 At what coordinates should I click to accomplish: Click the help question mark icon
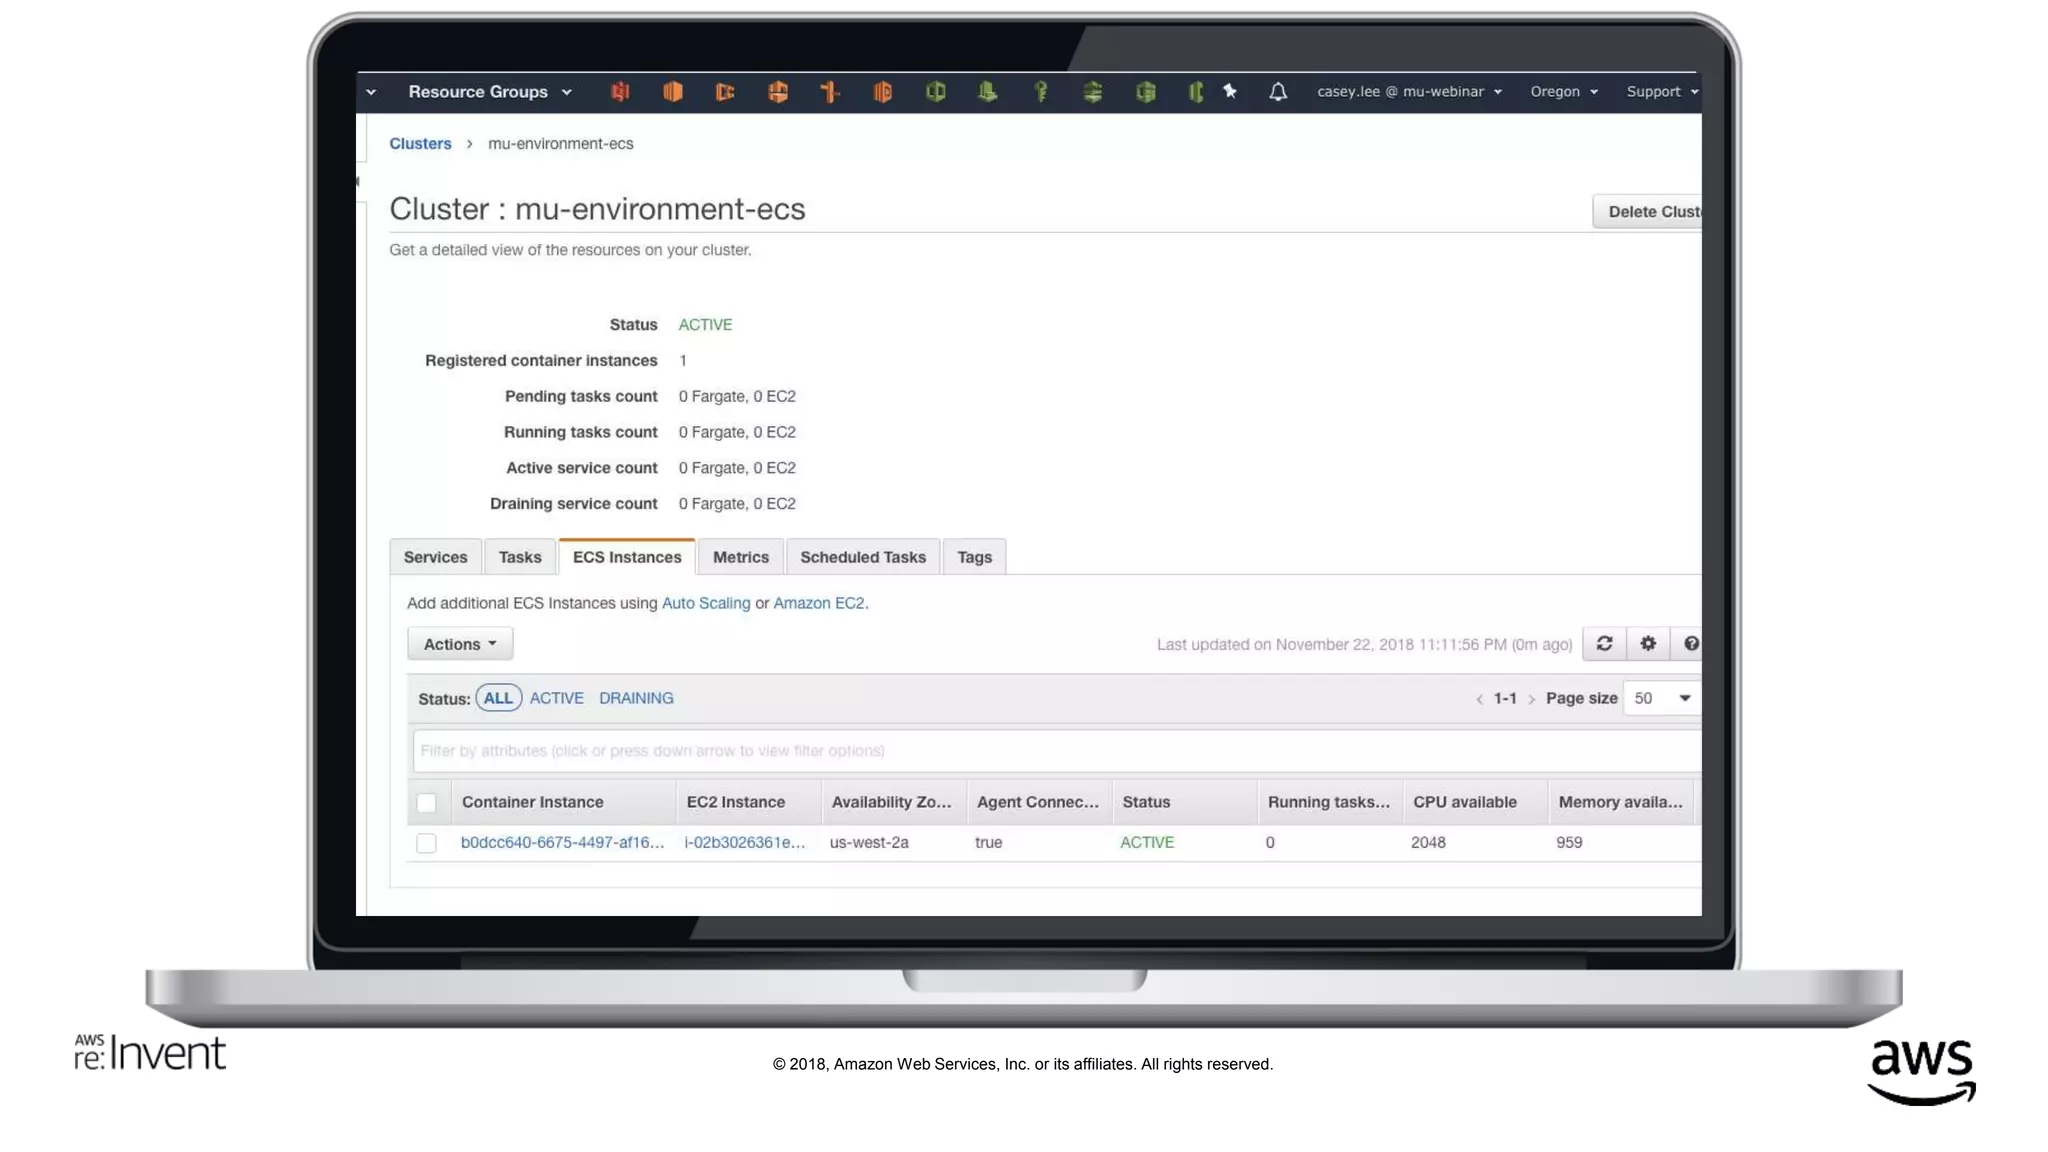click(1690, 644)
